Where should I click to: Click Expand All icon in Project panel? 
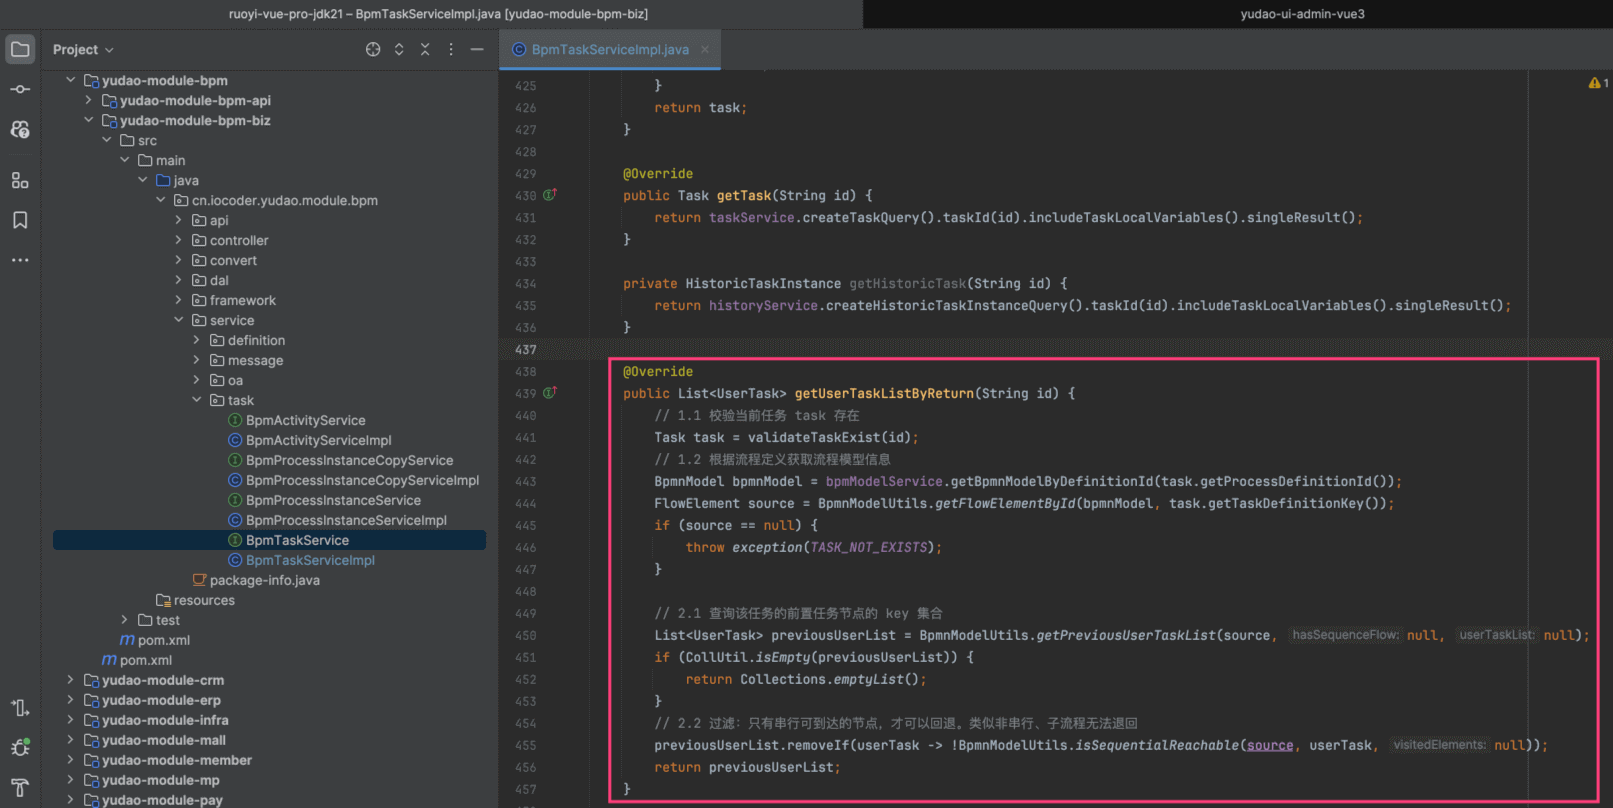(x=399, y=50)
